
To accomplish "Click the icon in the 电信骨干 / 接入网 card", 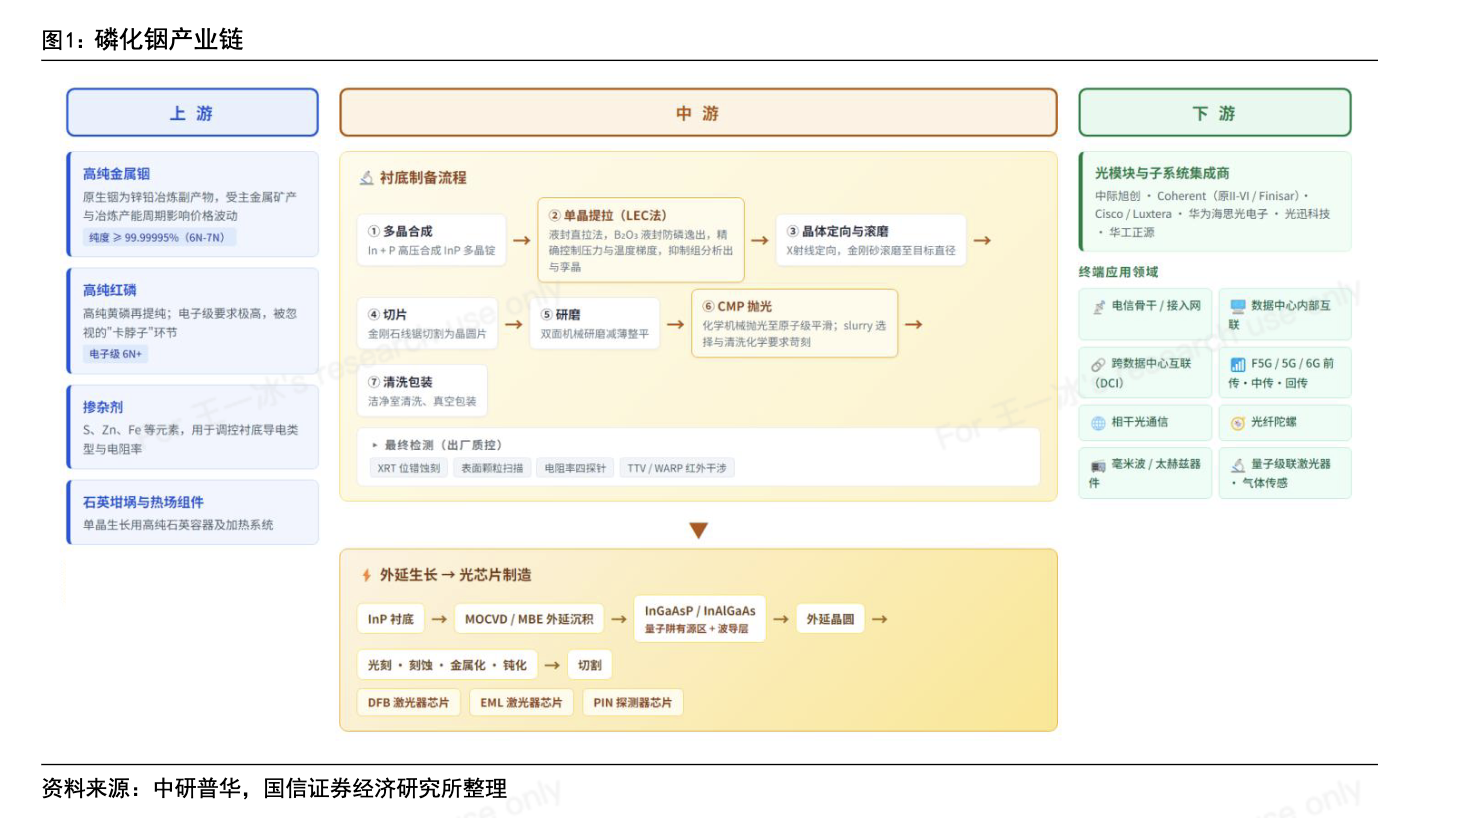I will pos(1099,307).
